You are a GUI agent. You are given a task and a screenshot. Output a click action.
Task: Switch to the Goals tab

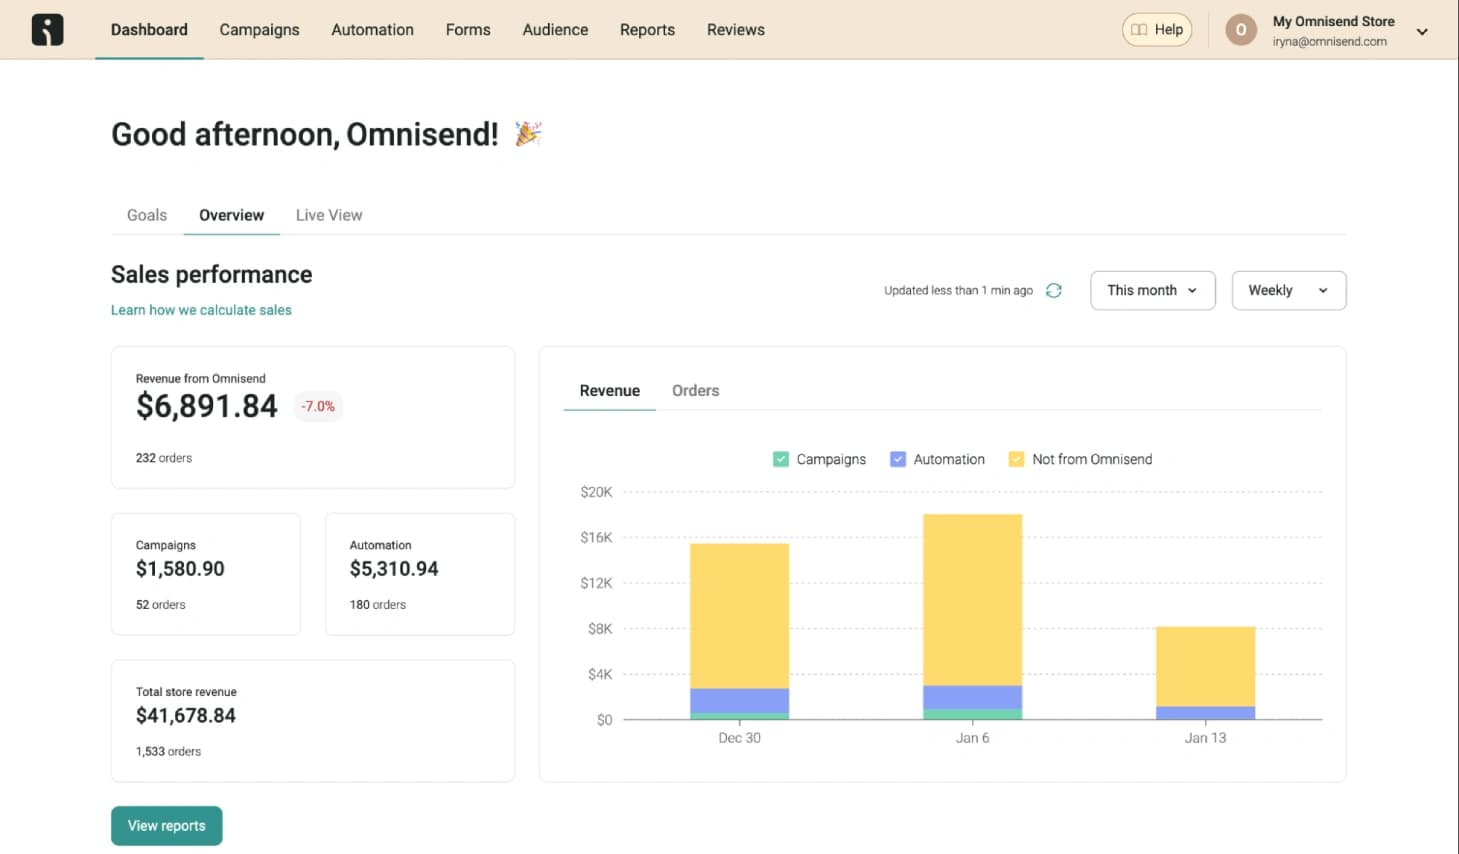[147, 215]
